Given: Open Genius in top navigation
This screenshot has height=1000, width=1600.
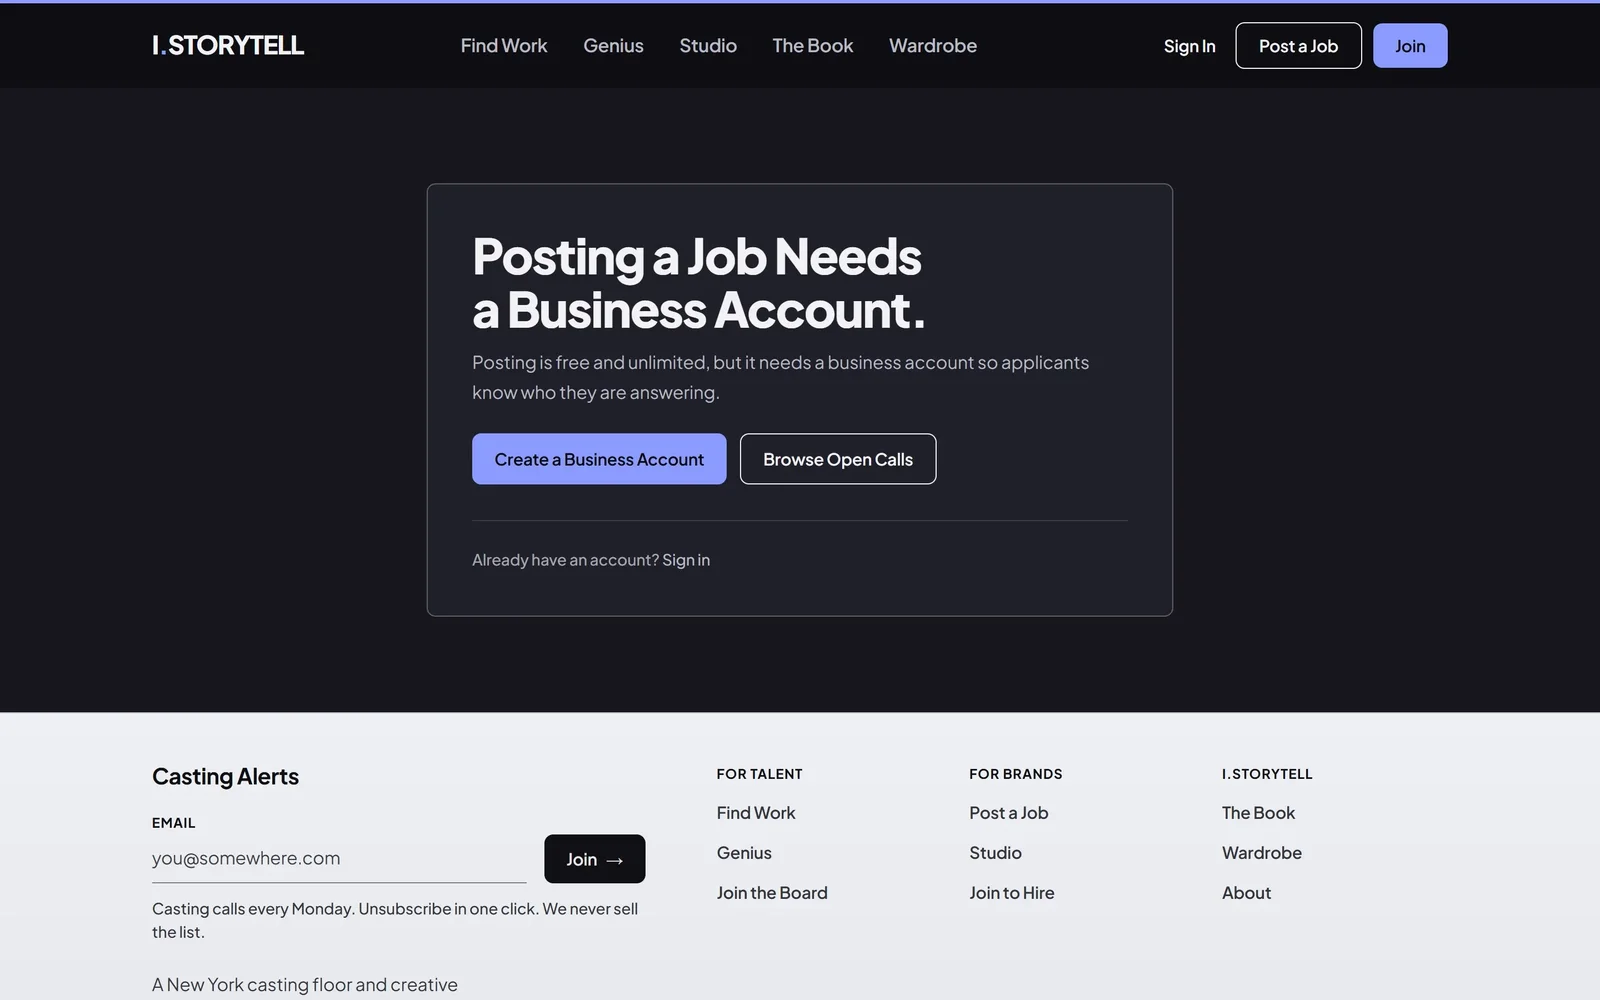Looking at the screenshot, I should pyautogui.click(x=613, y=46).
